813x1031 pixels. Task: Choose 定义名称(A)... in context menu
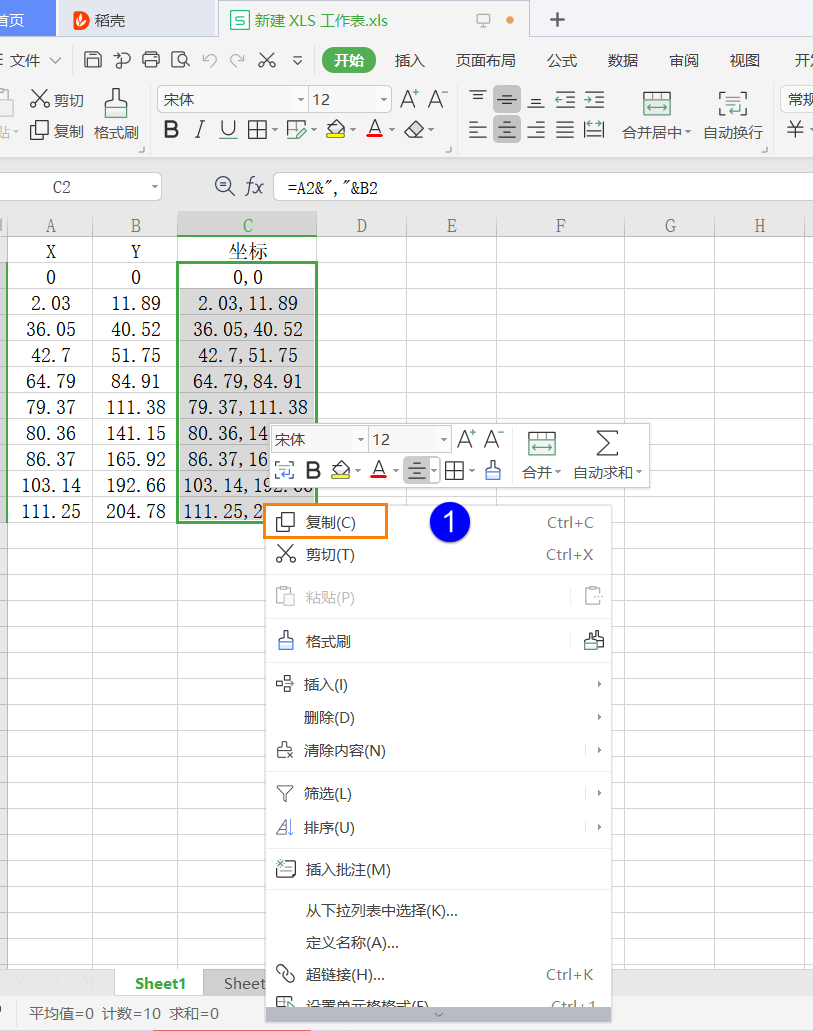pyautogui.click(x=438, y=942)
